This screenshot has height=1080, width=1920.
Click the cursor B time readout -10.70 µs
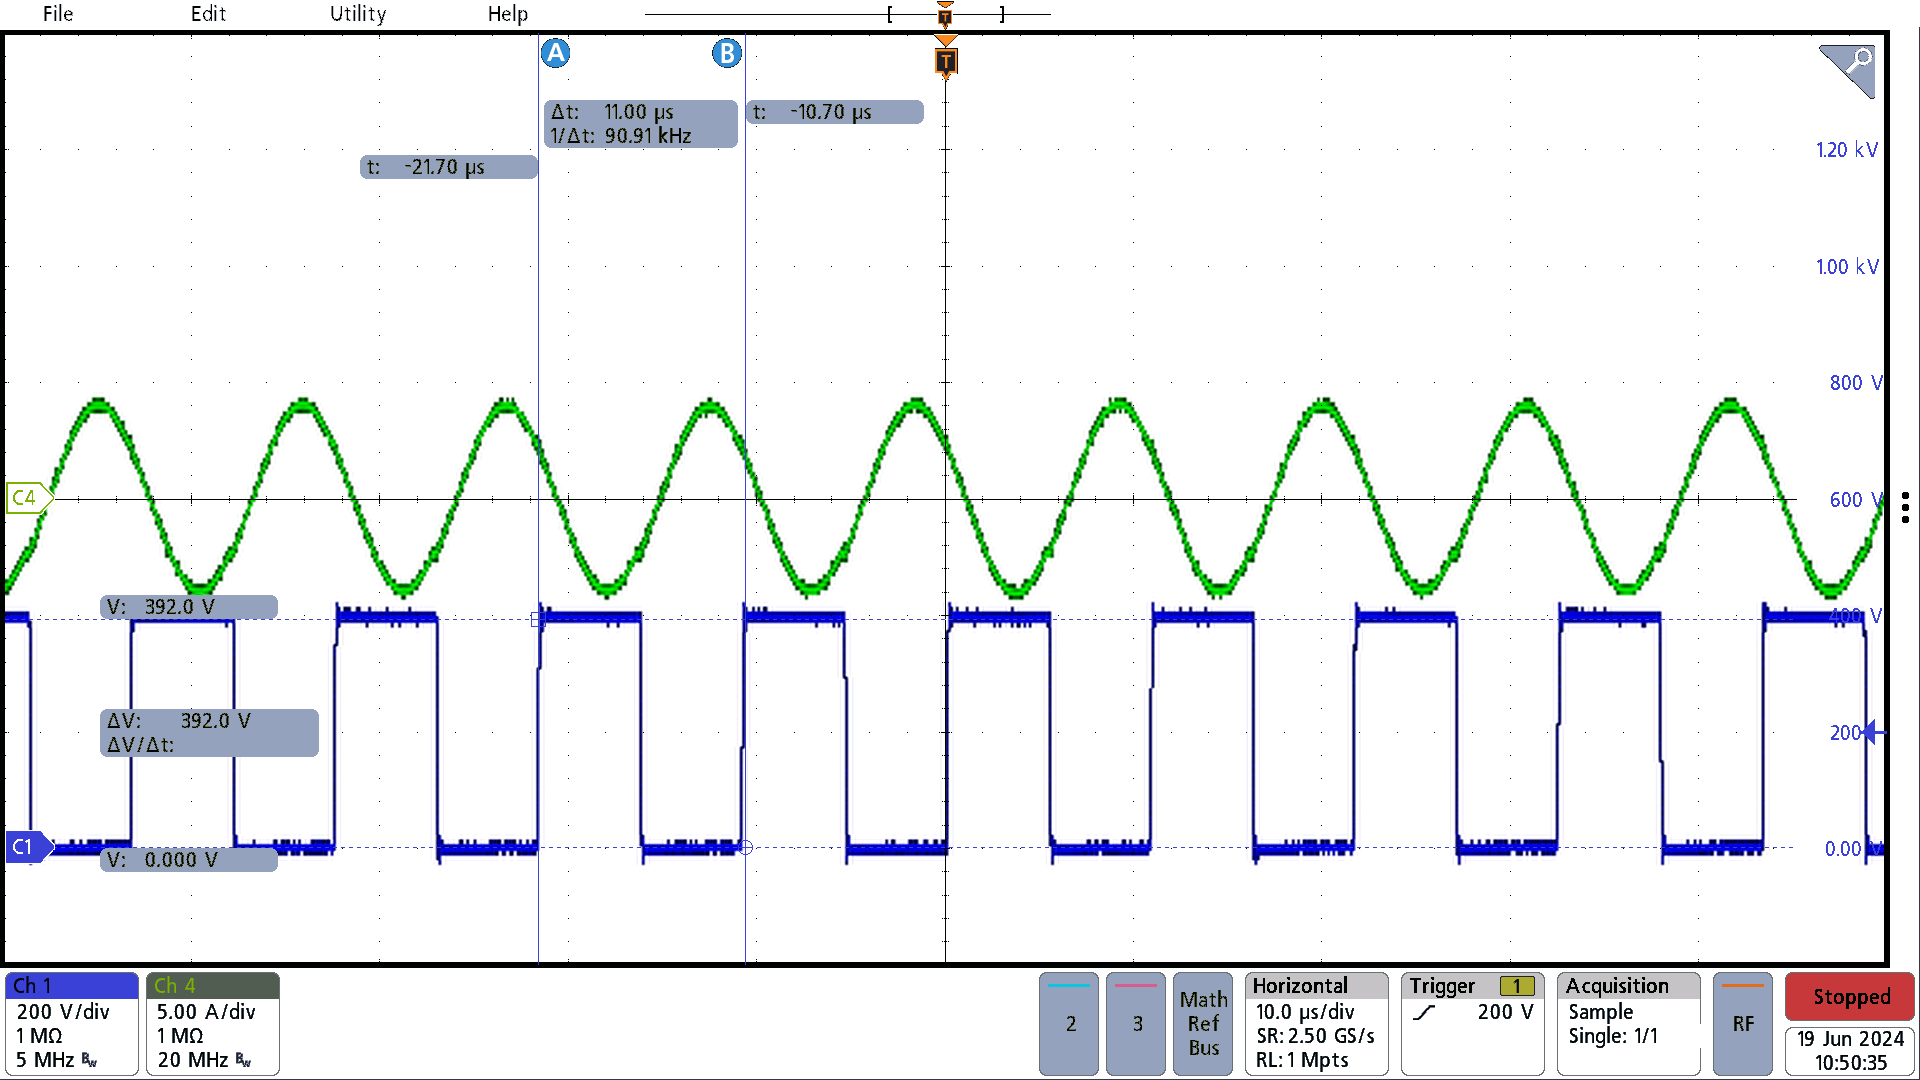tap(834, 112)
